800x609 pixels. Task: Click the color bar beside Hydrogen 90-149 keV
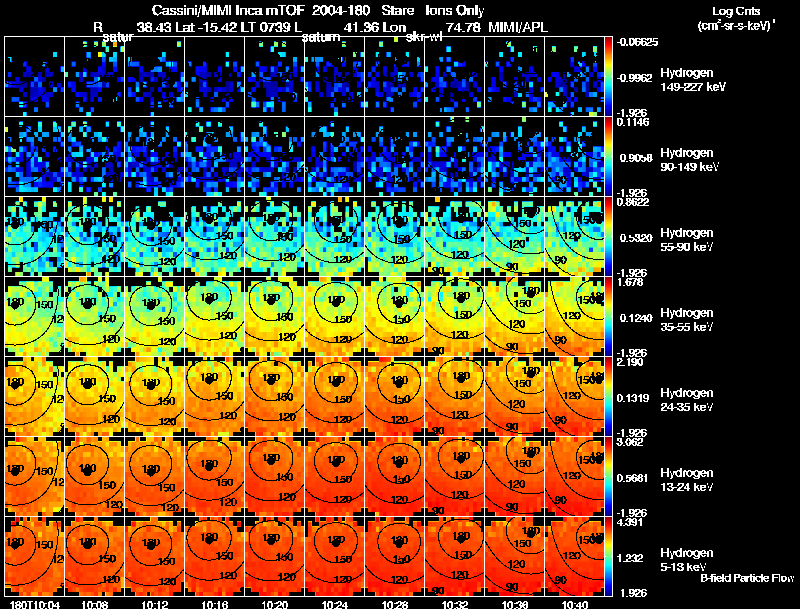(x=608, y=156)
